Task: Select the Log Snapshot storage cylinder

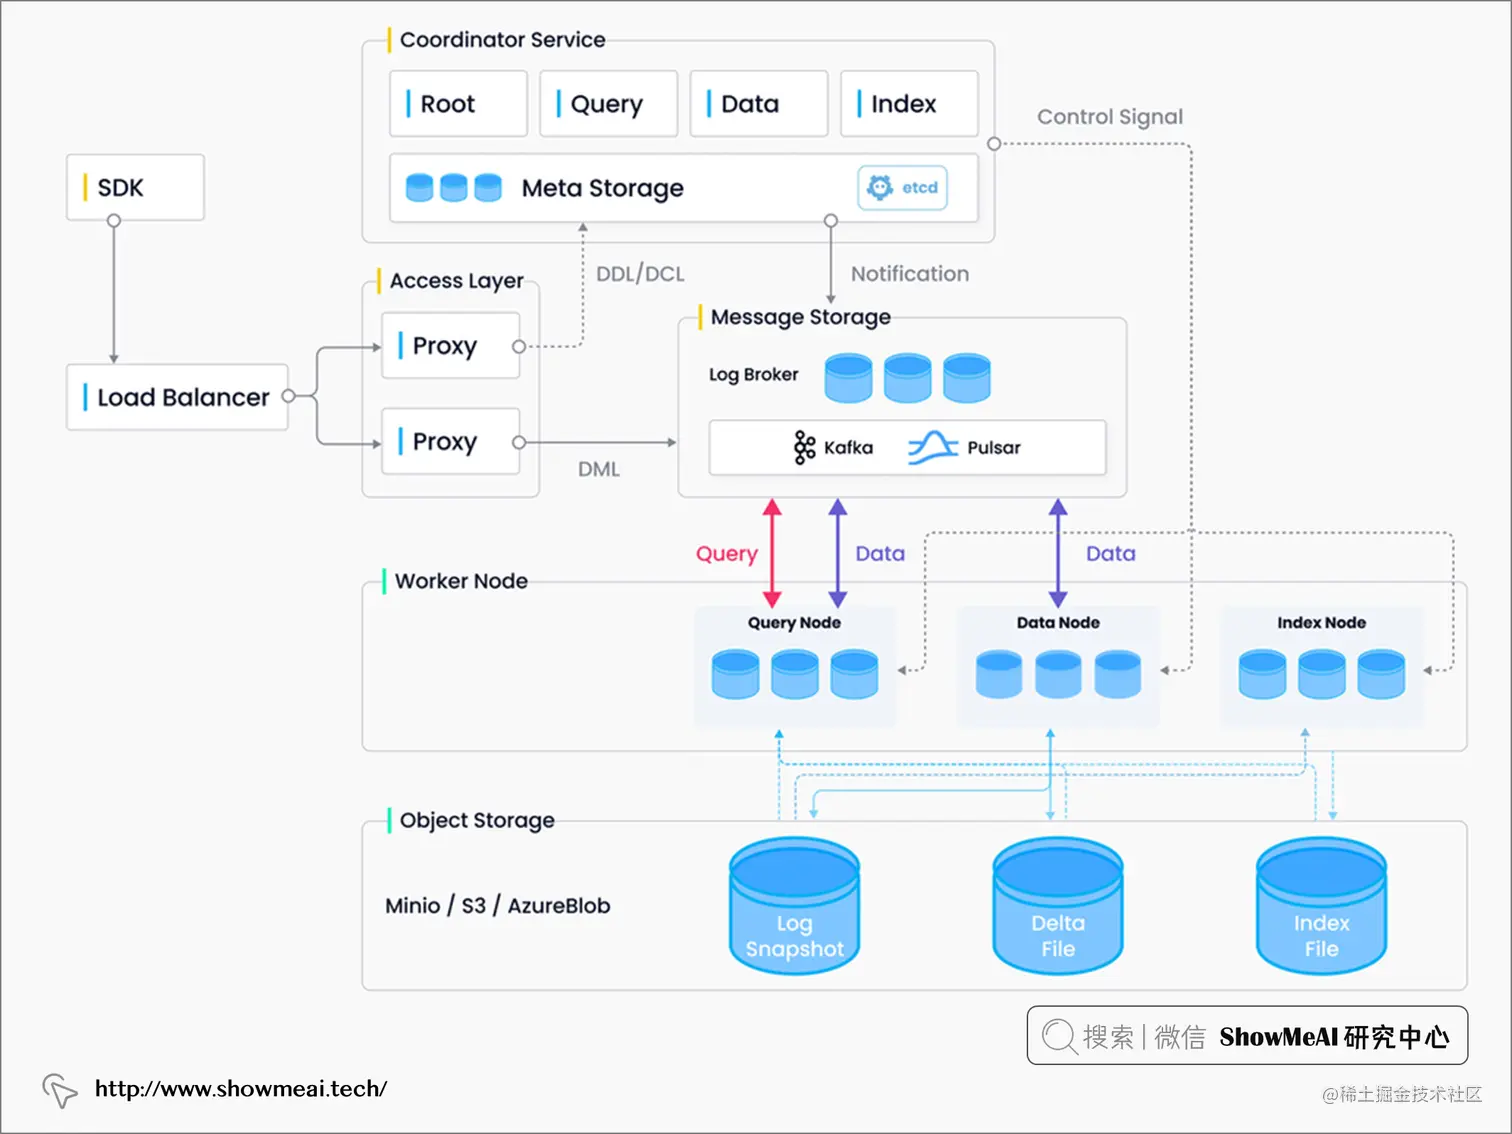Action: click(794, 906)
